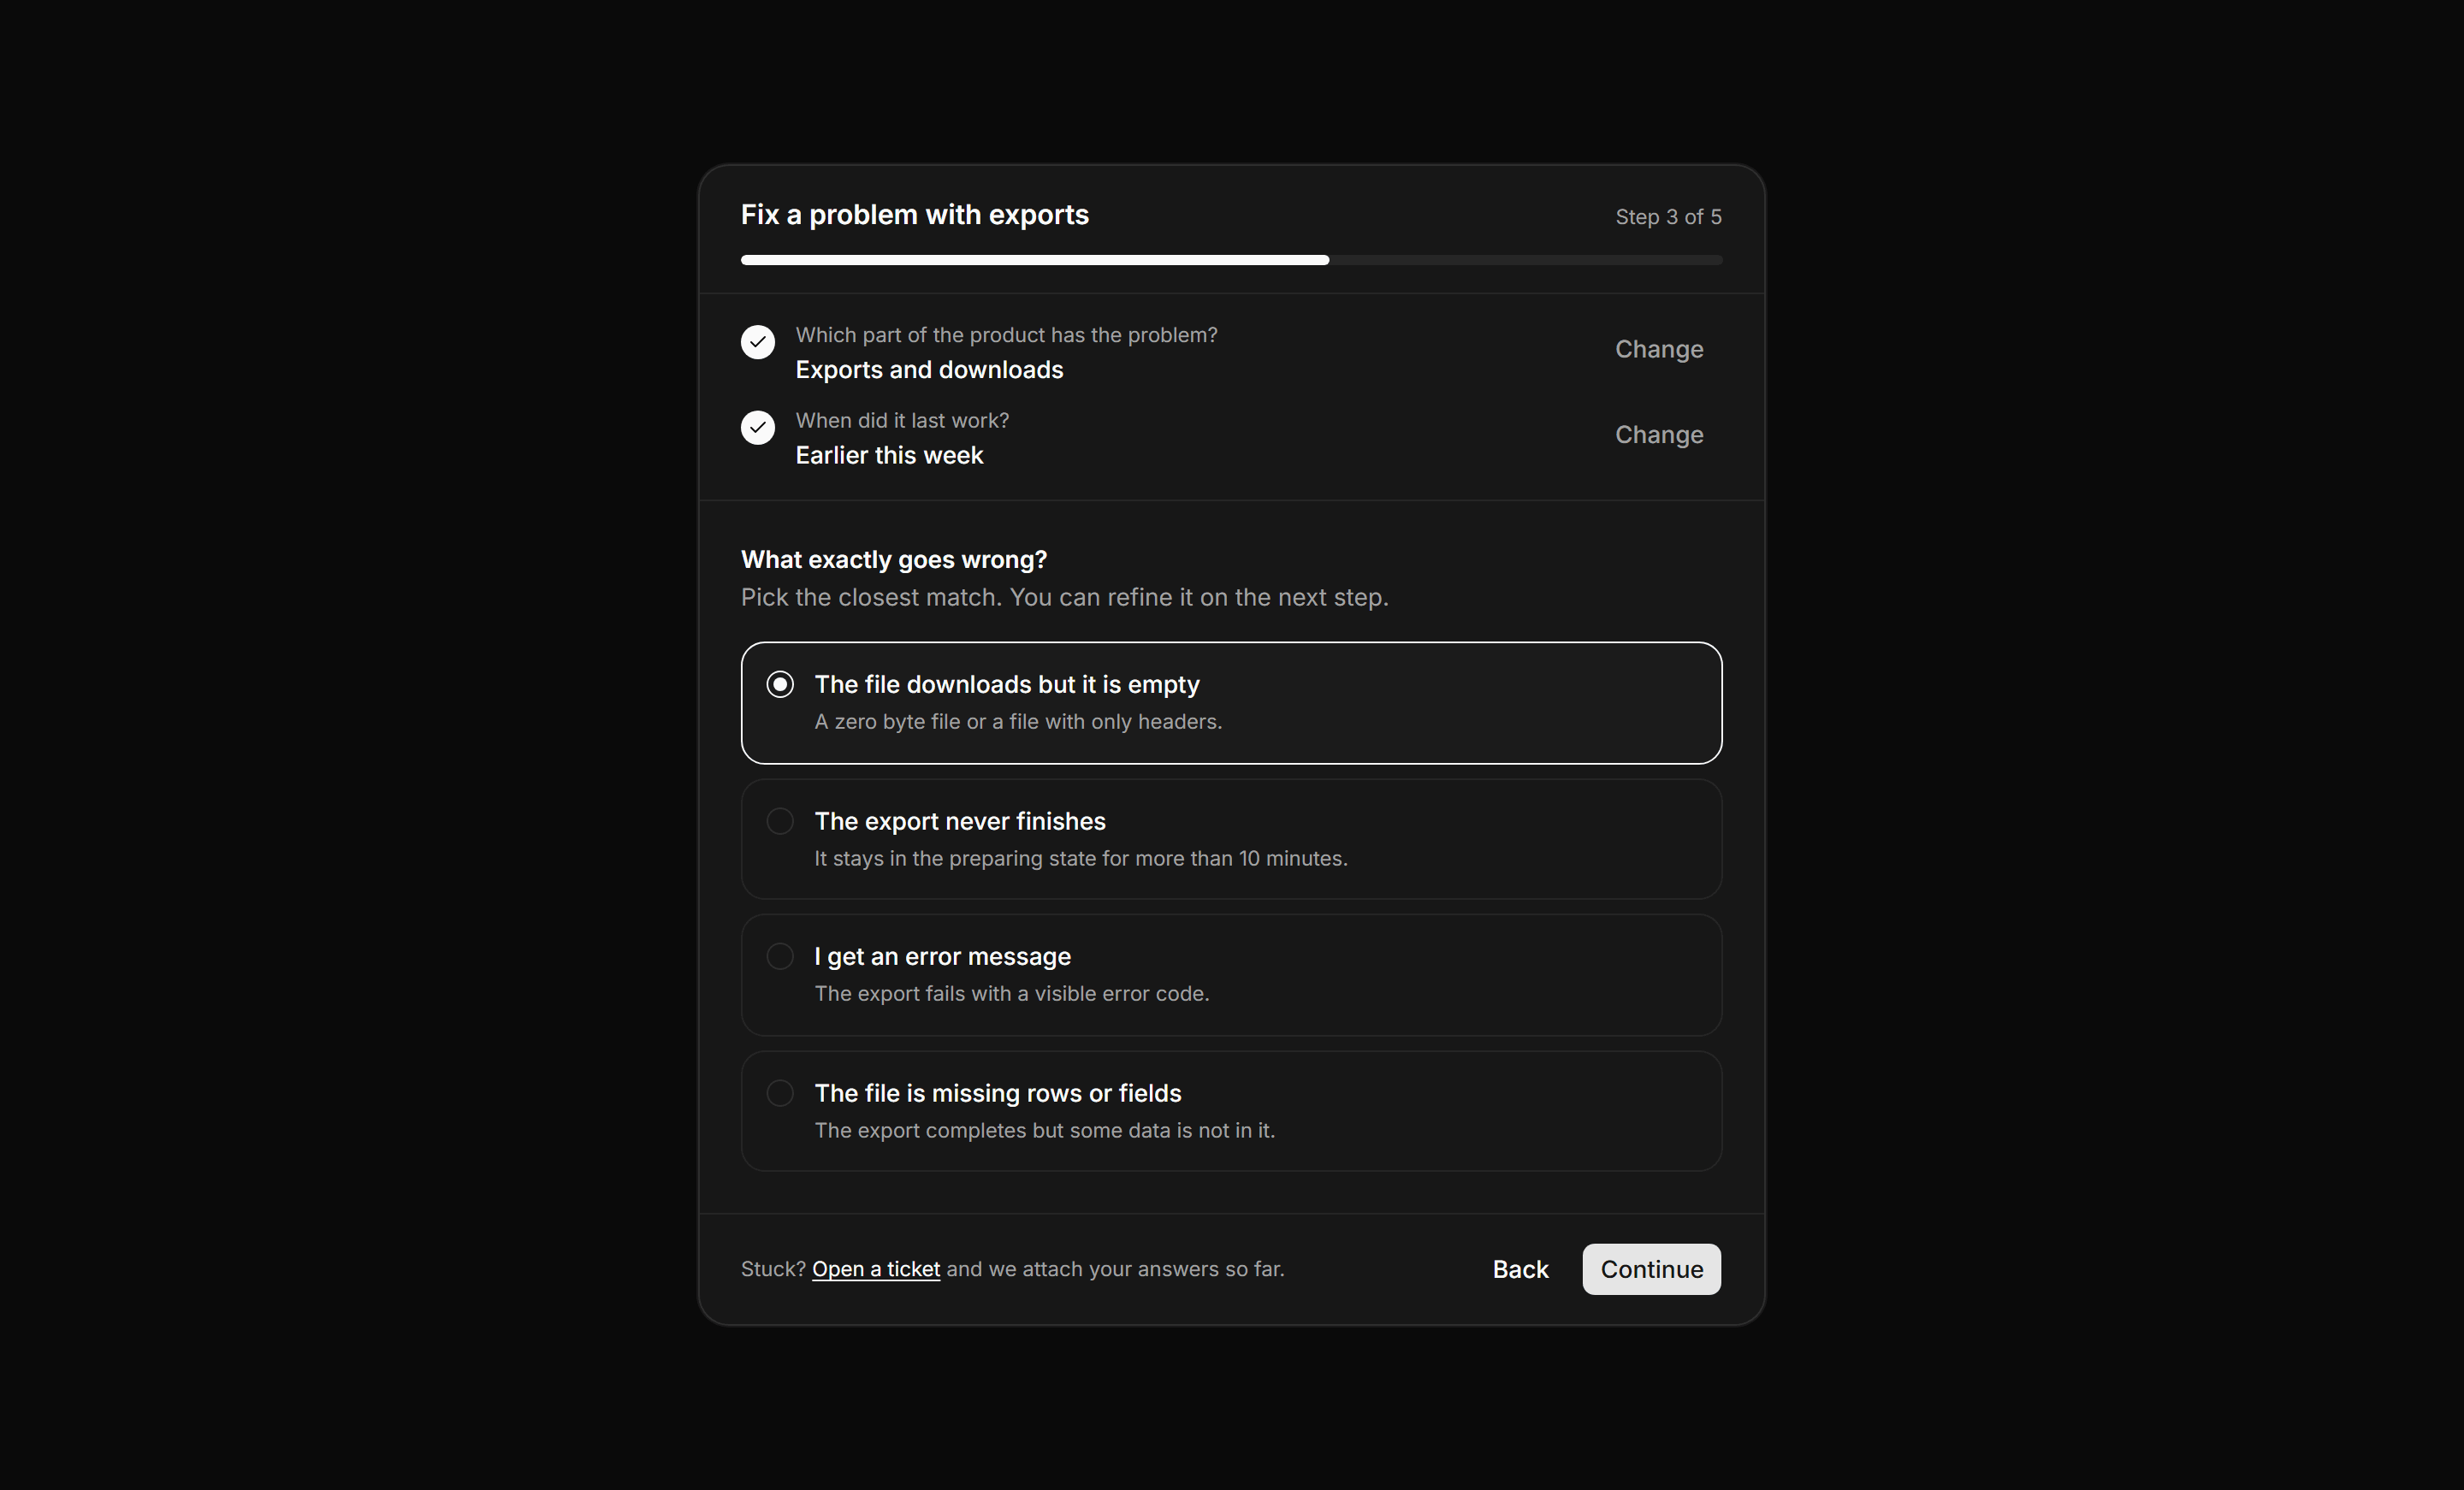The image size is (2464, 1490).
Task: Choose The file is missing rows or fields
Action: [x=1231, y=1111]
